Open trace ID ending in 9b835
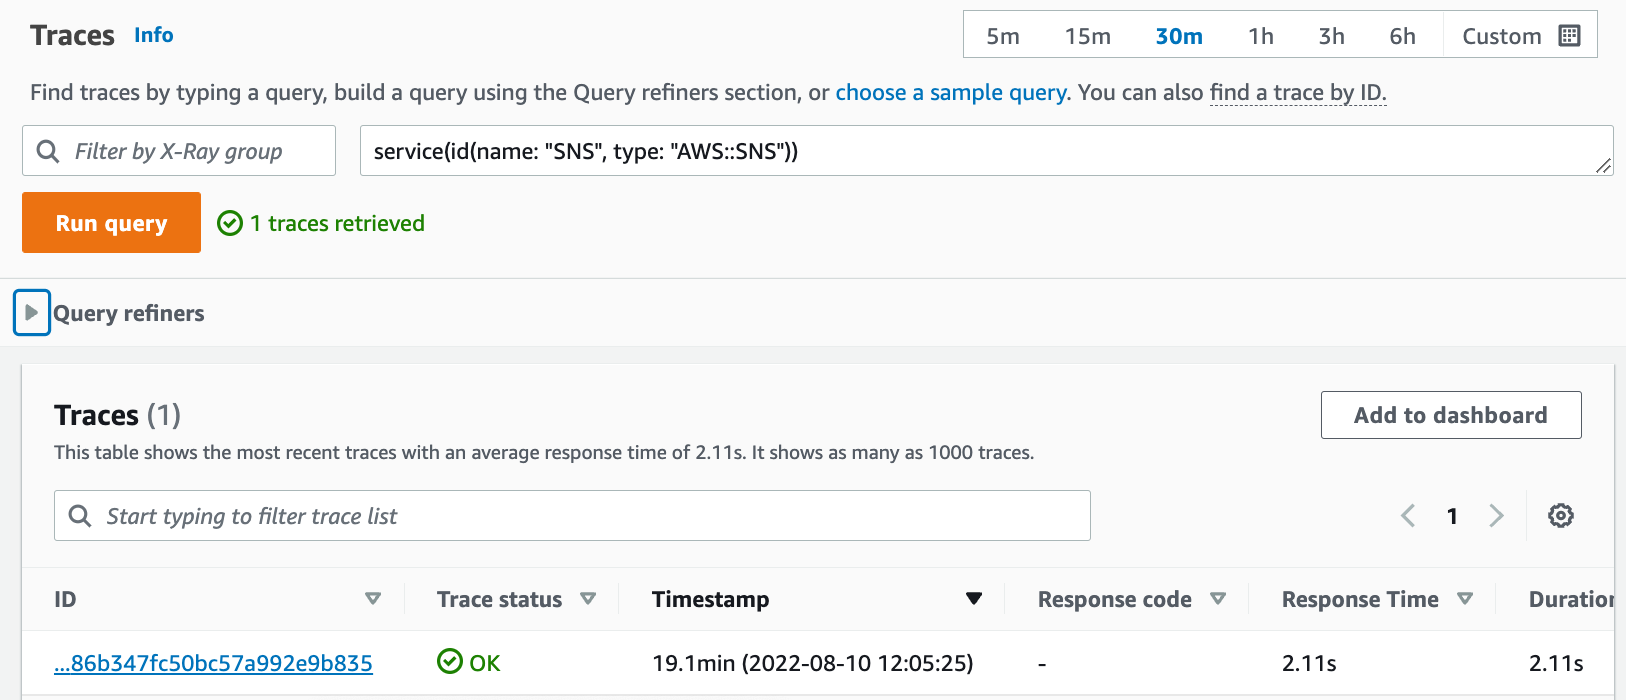 click(x=213, y=663)
